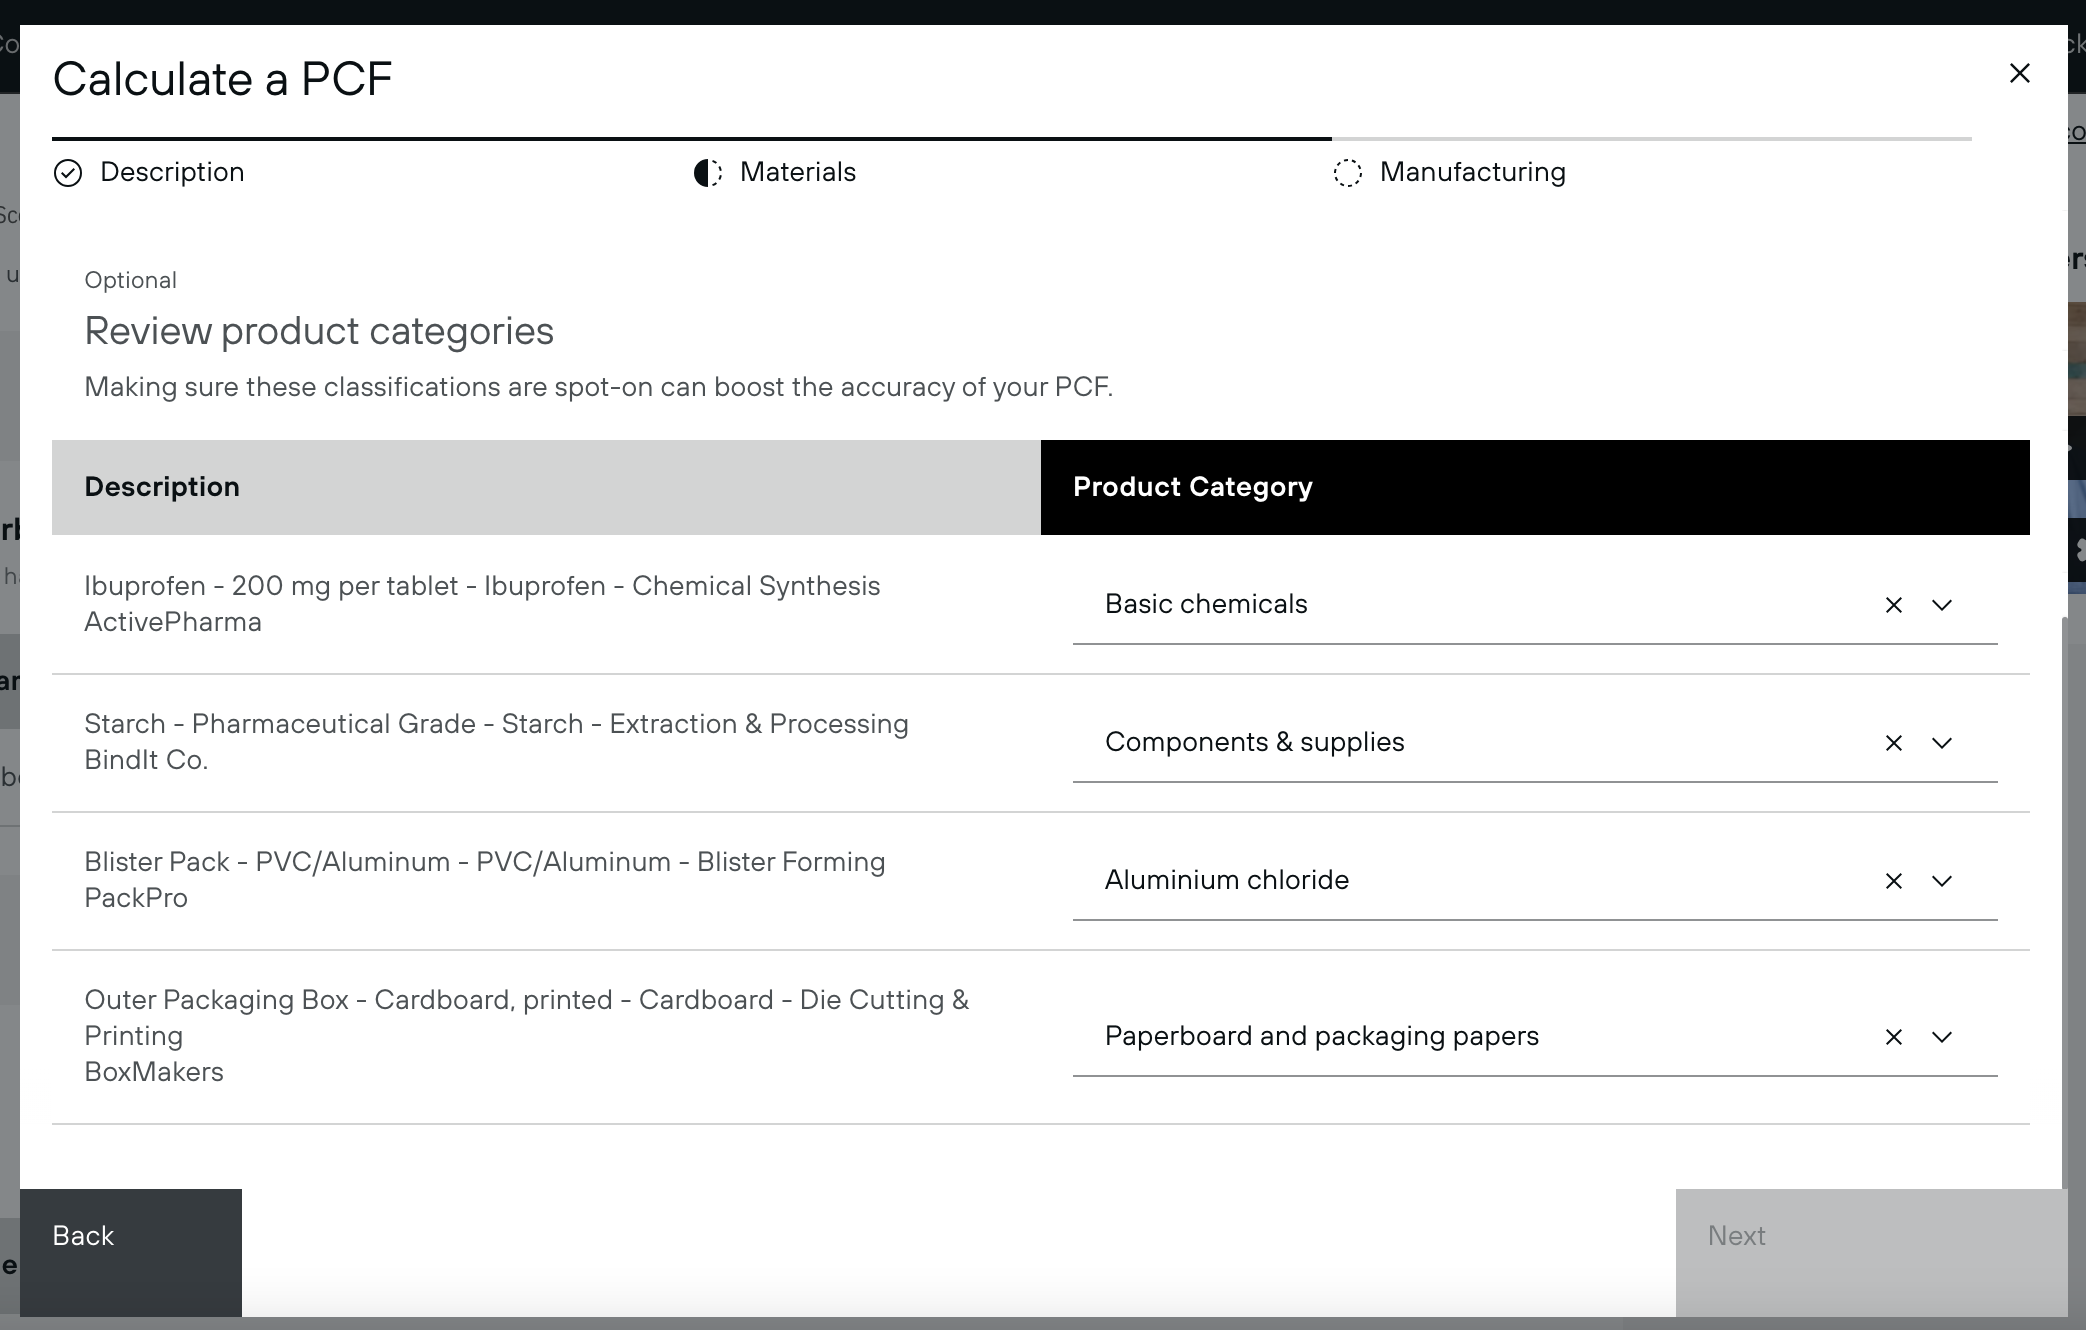Clear the Aluminium chloride category selection

point(1893,881)
